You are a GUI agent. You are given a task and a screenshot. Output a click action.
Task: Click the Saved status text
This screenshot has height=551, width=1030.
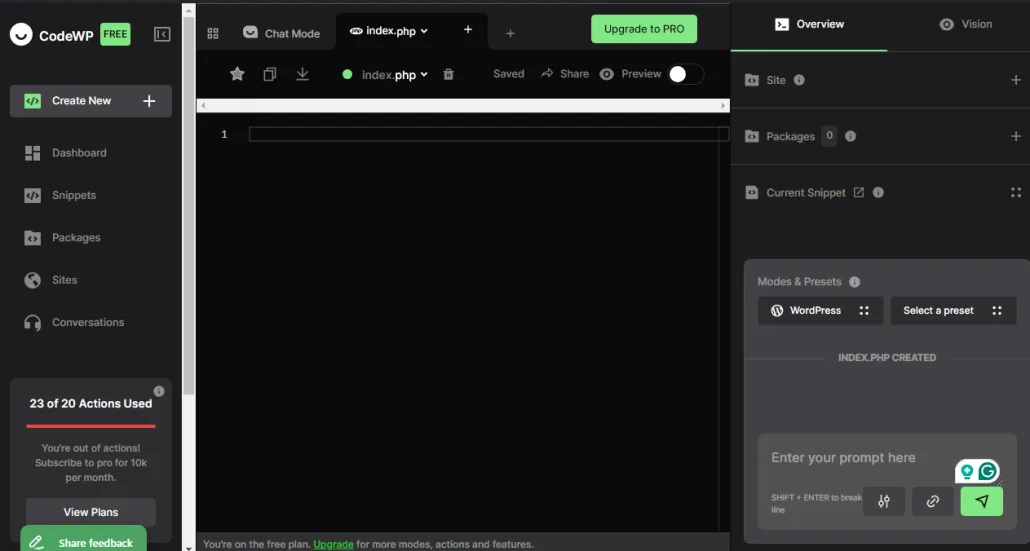tap(508, 74)
